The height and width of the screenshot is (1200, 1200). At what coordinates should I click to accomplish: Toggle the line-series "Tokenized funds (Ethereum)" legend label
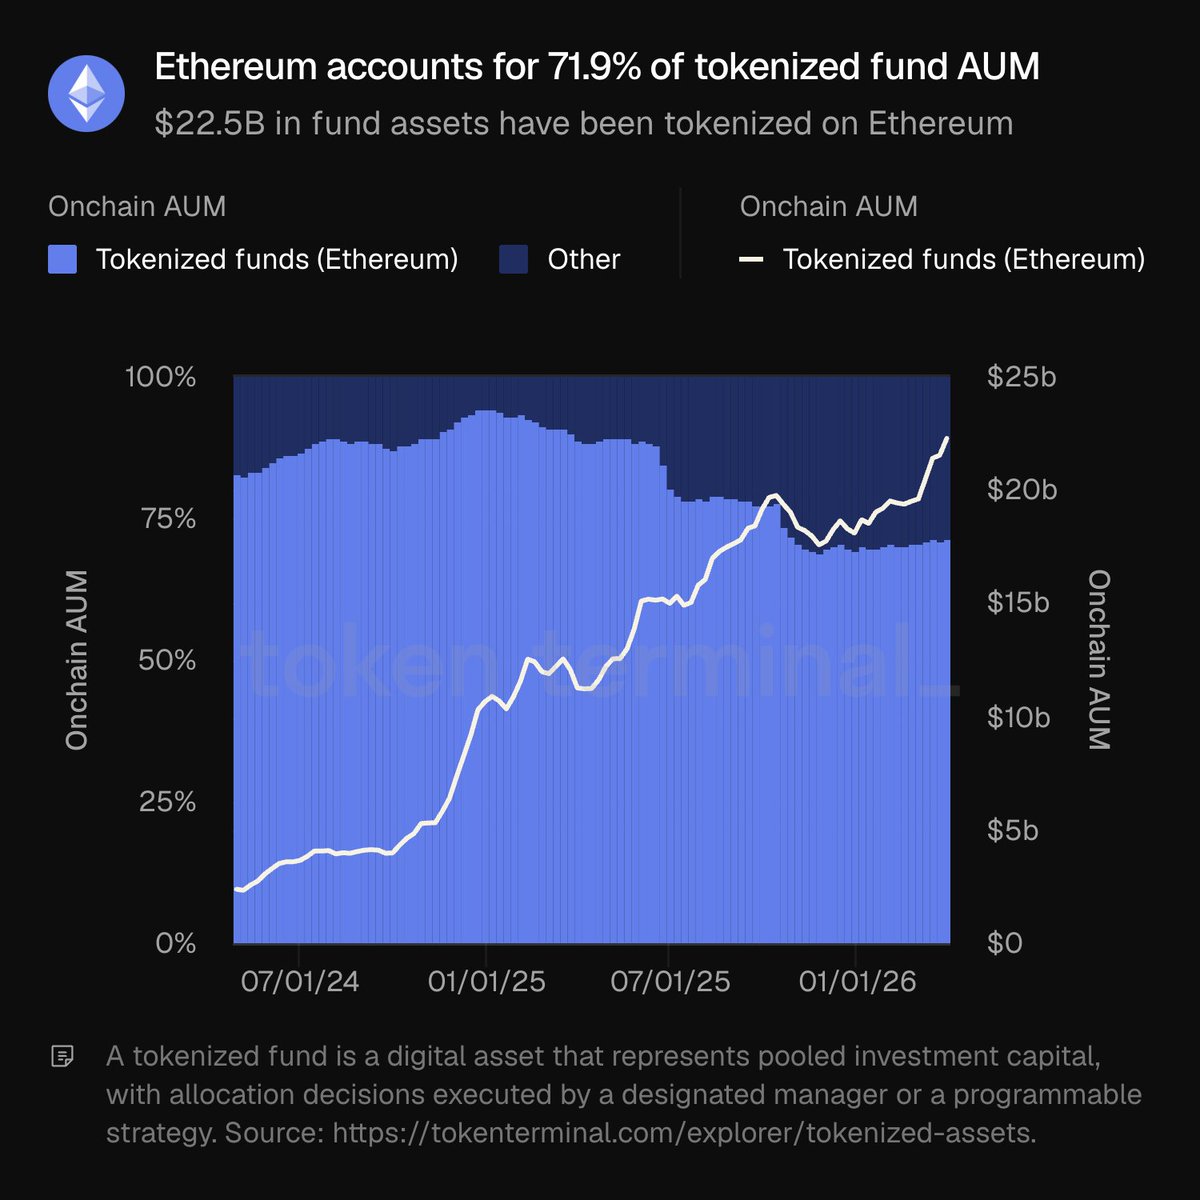click(x=963, y=260)
